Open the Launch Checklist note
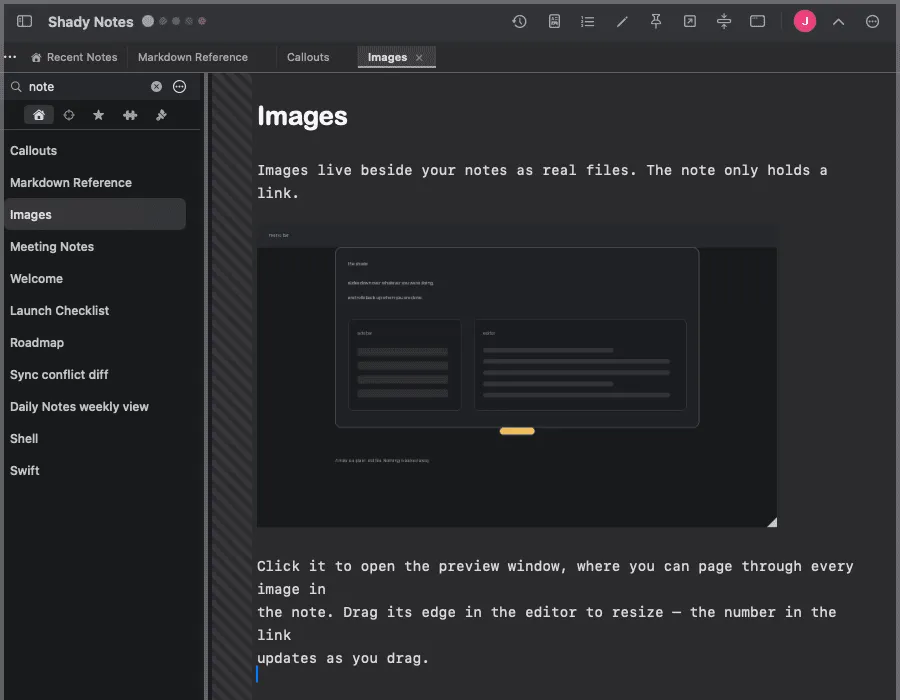The image size is (900, 700). click(x=95, y=310)
